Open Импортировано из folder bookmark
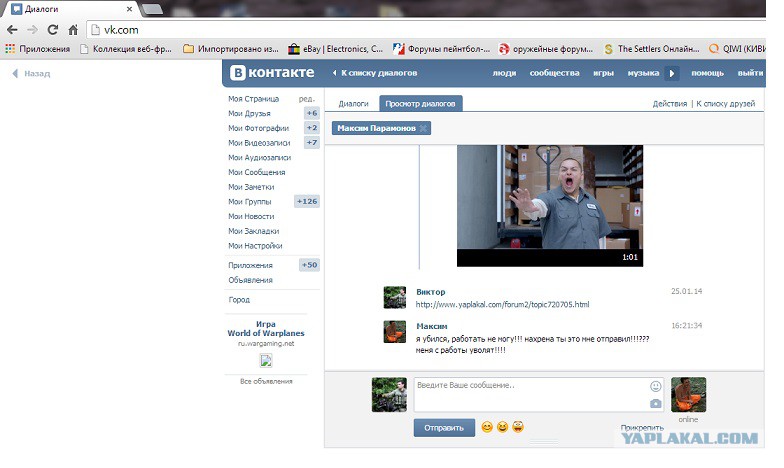 click(231, 49)
